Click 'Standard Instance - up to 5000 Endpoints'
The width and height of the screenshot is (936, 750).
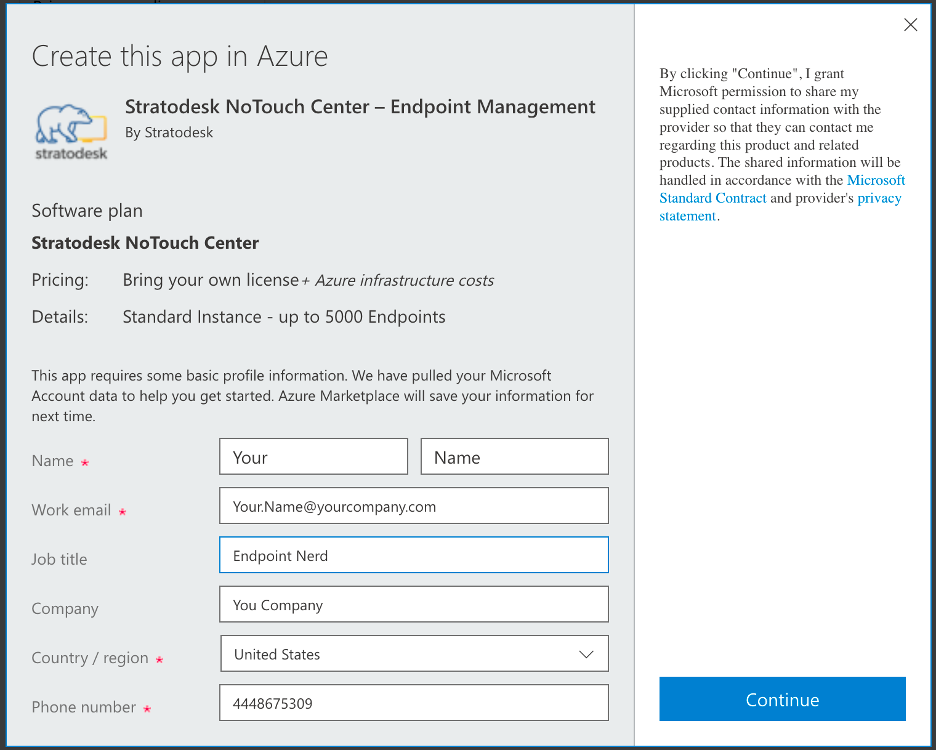pos(284,317)
